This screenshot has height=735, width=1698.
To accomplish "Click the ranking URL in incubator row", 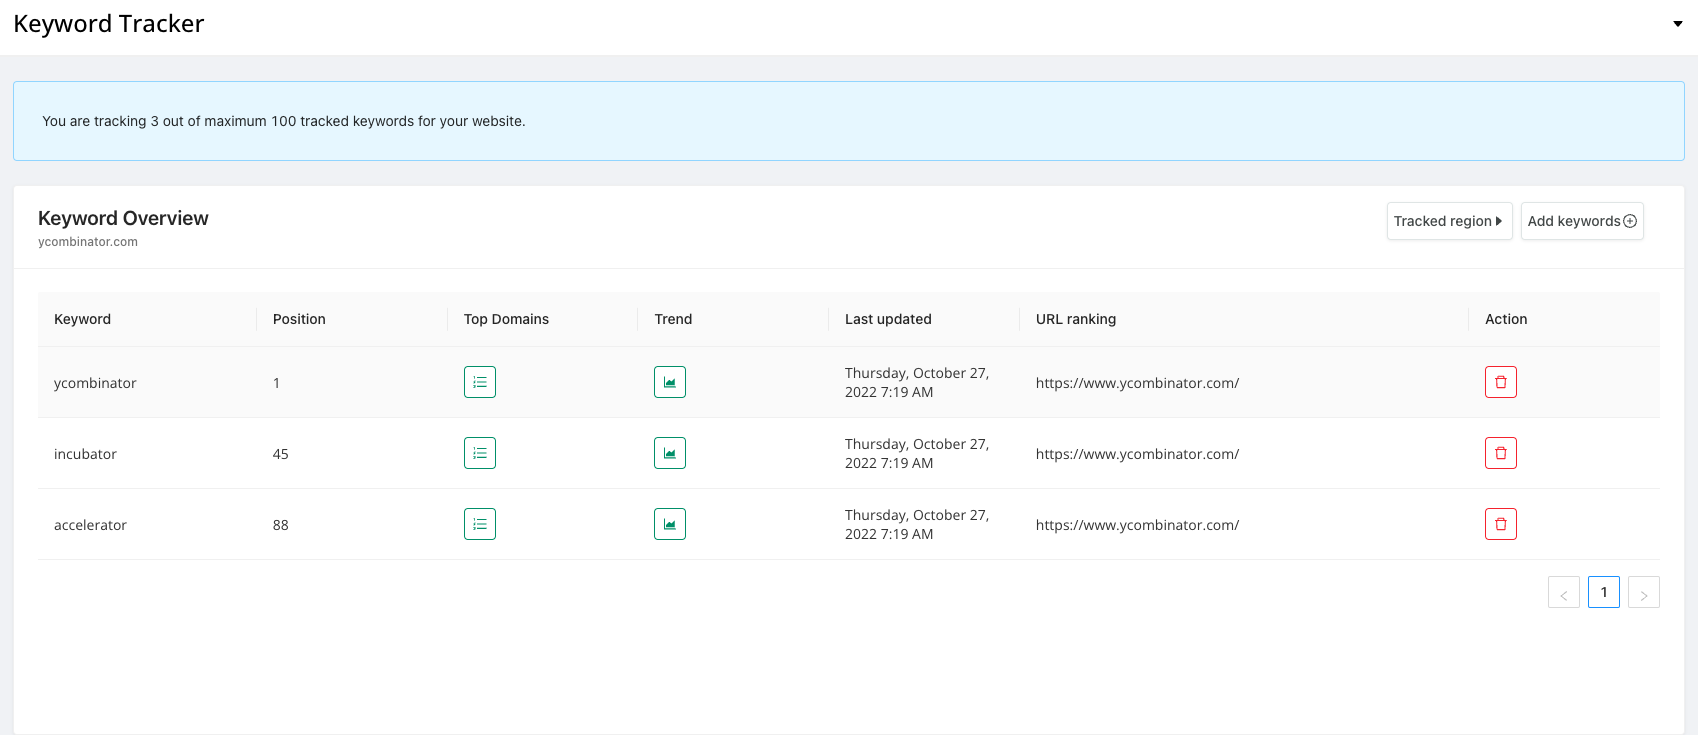I will pos(1137,454).
